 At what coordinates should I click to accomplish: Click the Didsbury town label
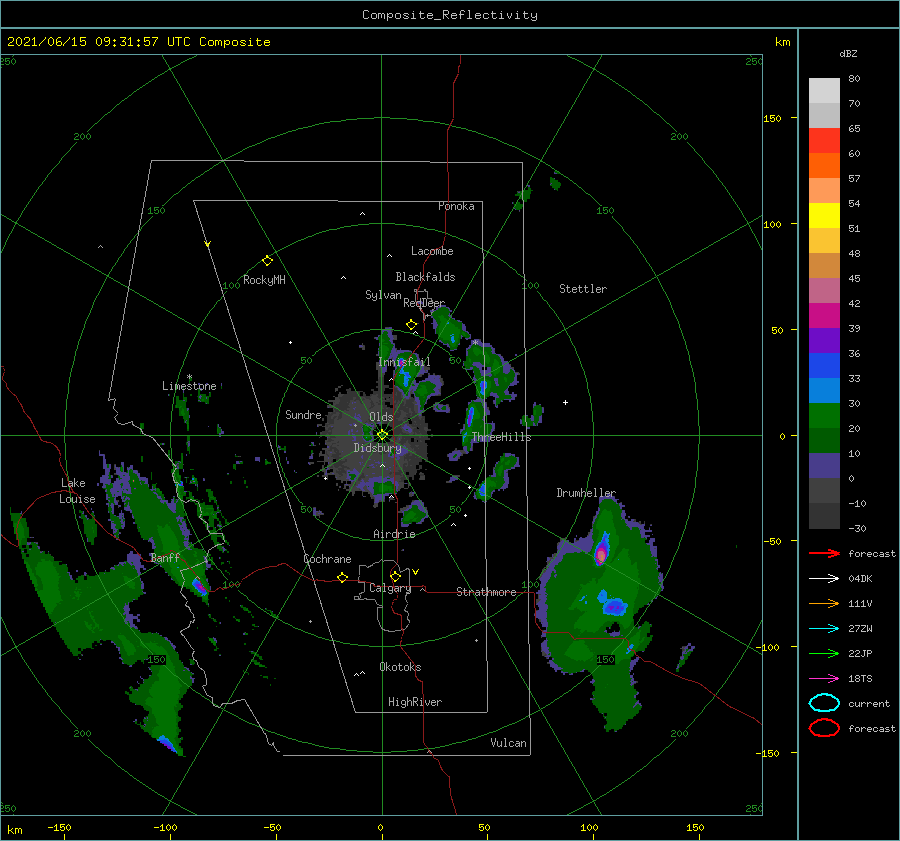[x=377, y=448]
